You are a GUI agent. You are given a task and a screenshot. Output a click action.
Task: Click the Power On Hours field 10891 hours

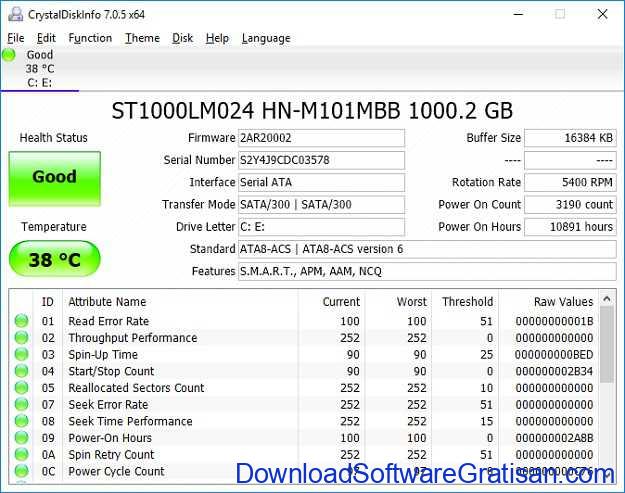tap(570, 227)
